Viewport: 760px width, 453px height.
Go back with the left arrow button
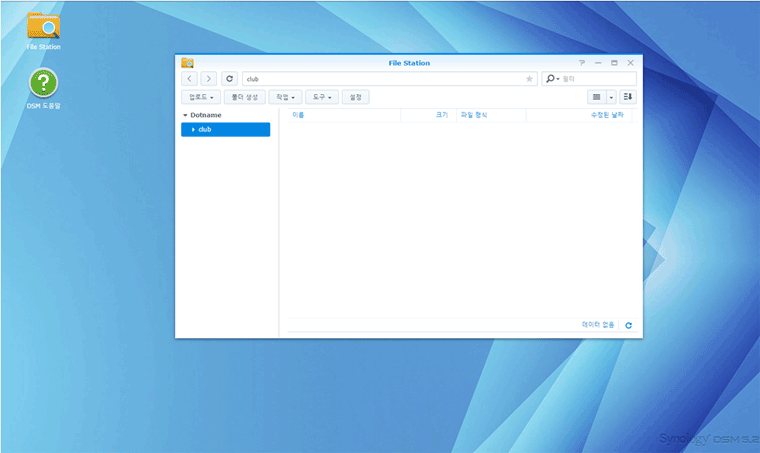(x=190, y=78)
